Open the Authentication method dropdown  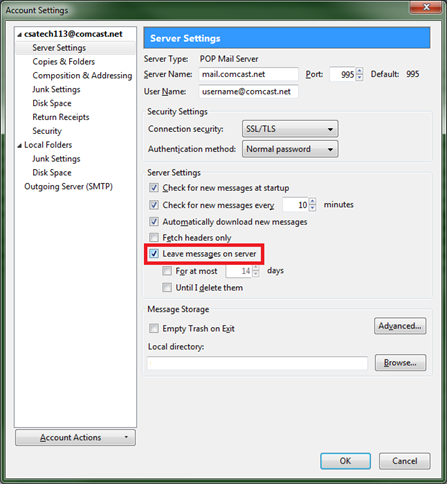coord(290,149)
